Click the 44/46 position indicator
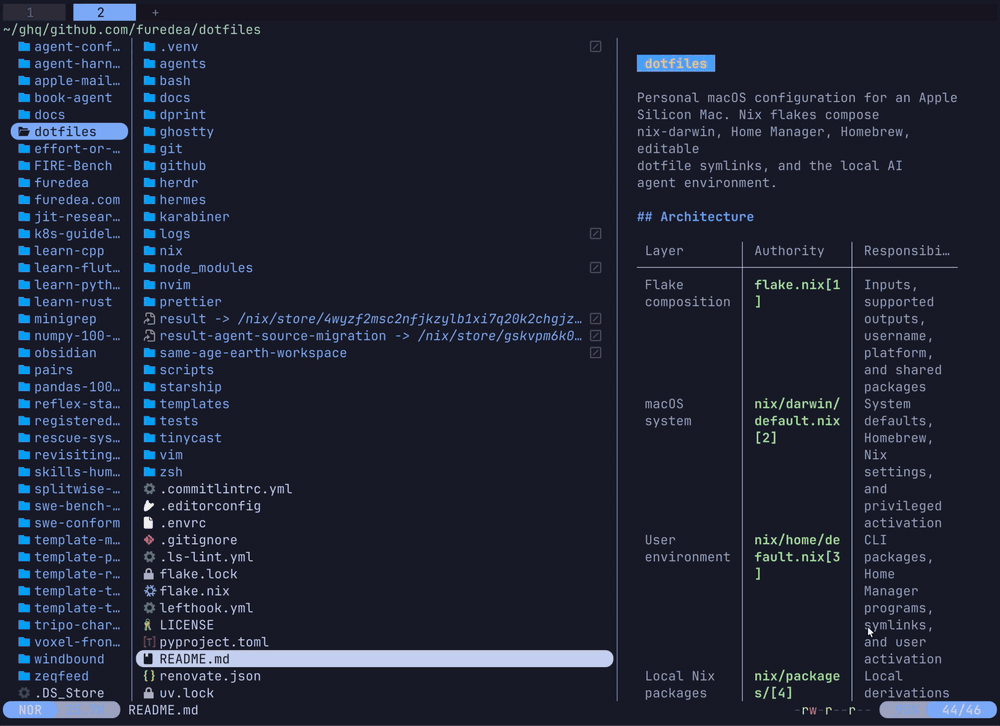The image size is (1000, 726). (x=962, y=710)
